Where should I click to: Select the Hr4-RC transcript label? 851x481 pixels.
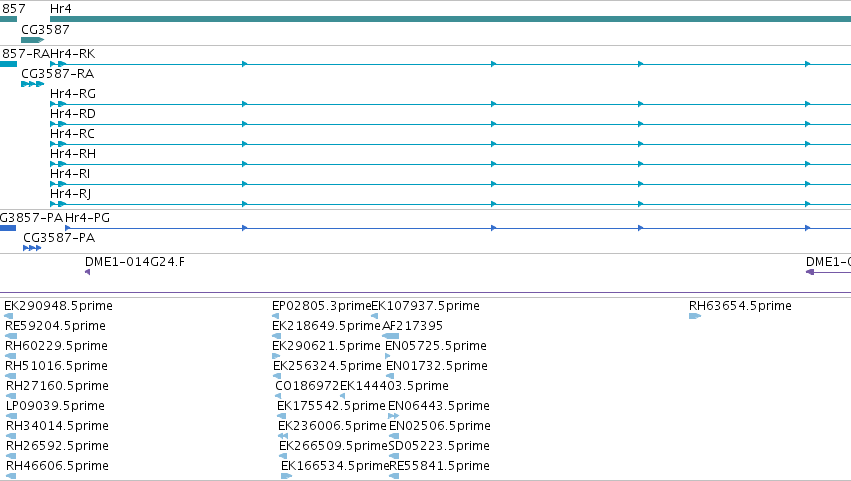[72, 134]
